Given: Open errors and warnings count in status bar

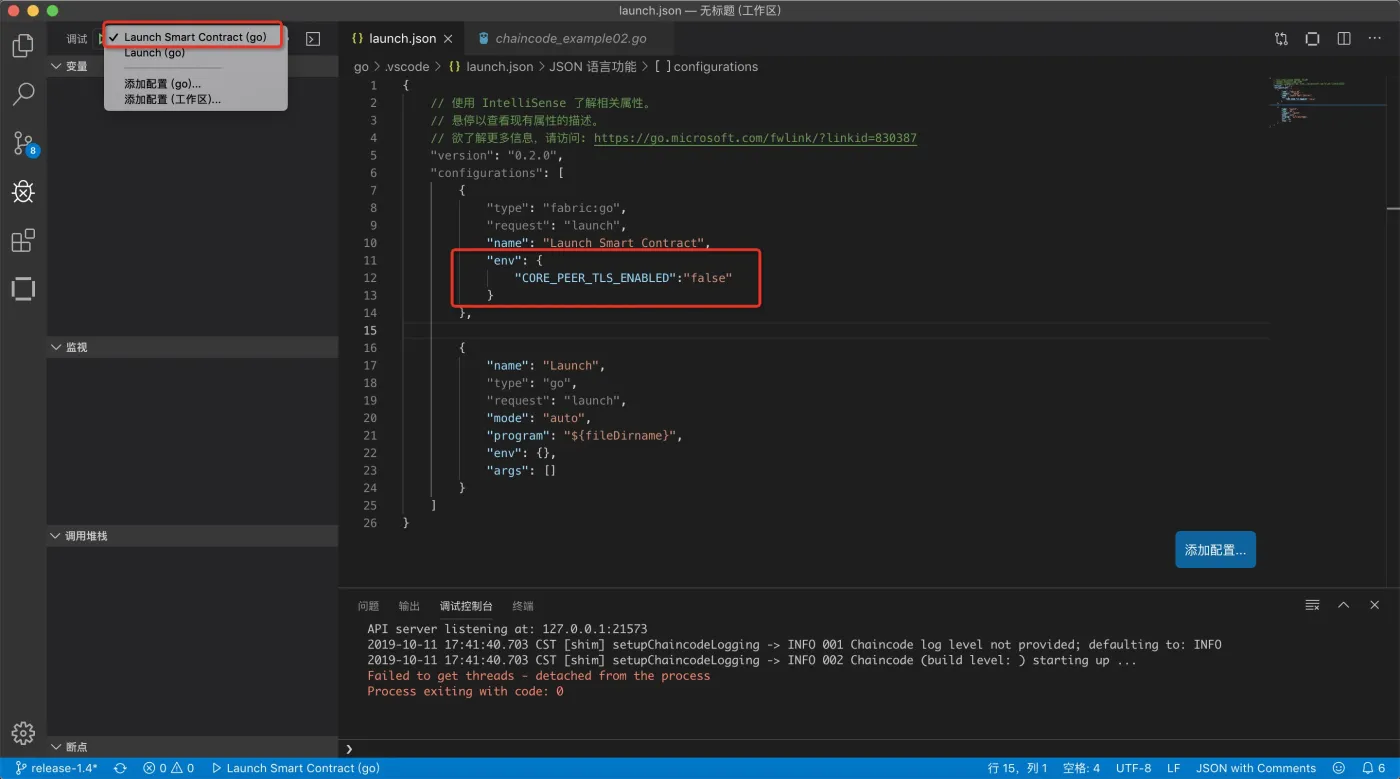Looking at the screenshot, I should pos(168,768).
